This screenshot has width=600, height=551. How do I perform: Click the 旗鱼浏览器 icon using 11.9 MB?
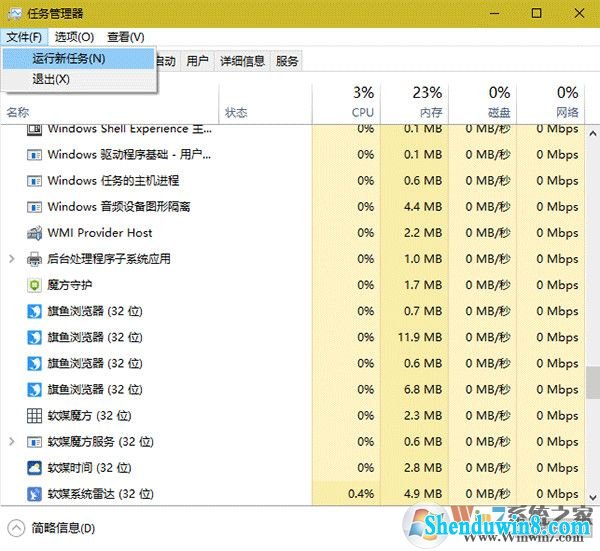coord(34,337)
